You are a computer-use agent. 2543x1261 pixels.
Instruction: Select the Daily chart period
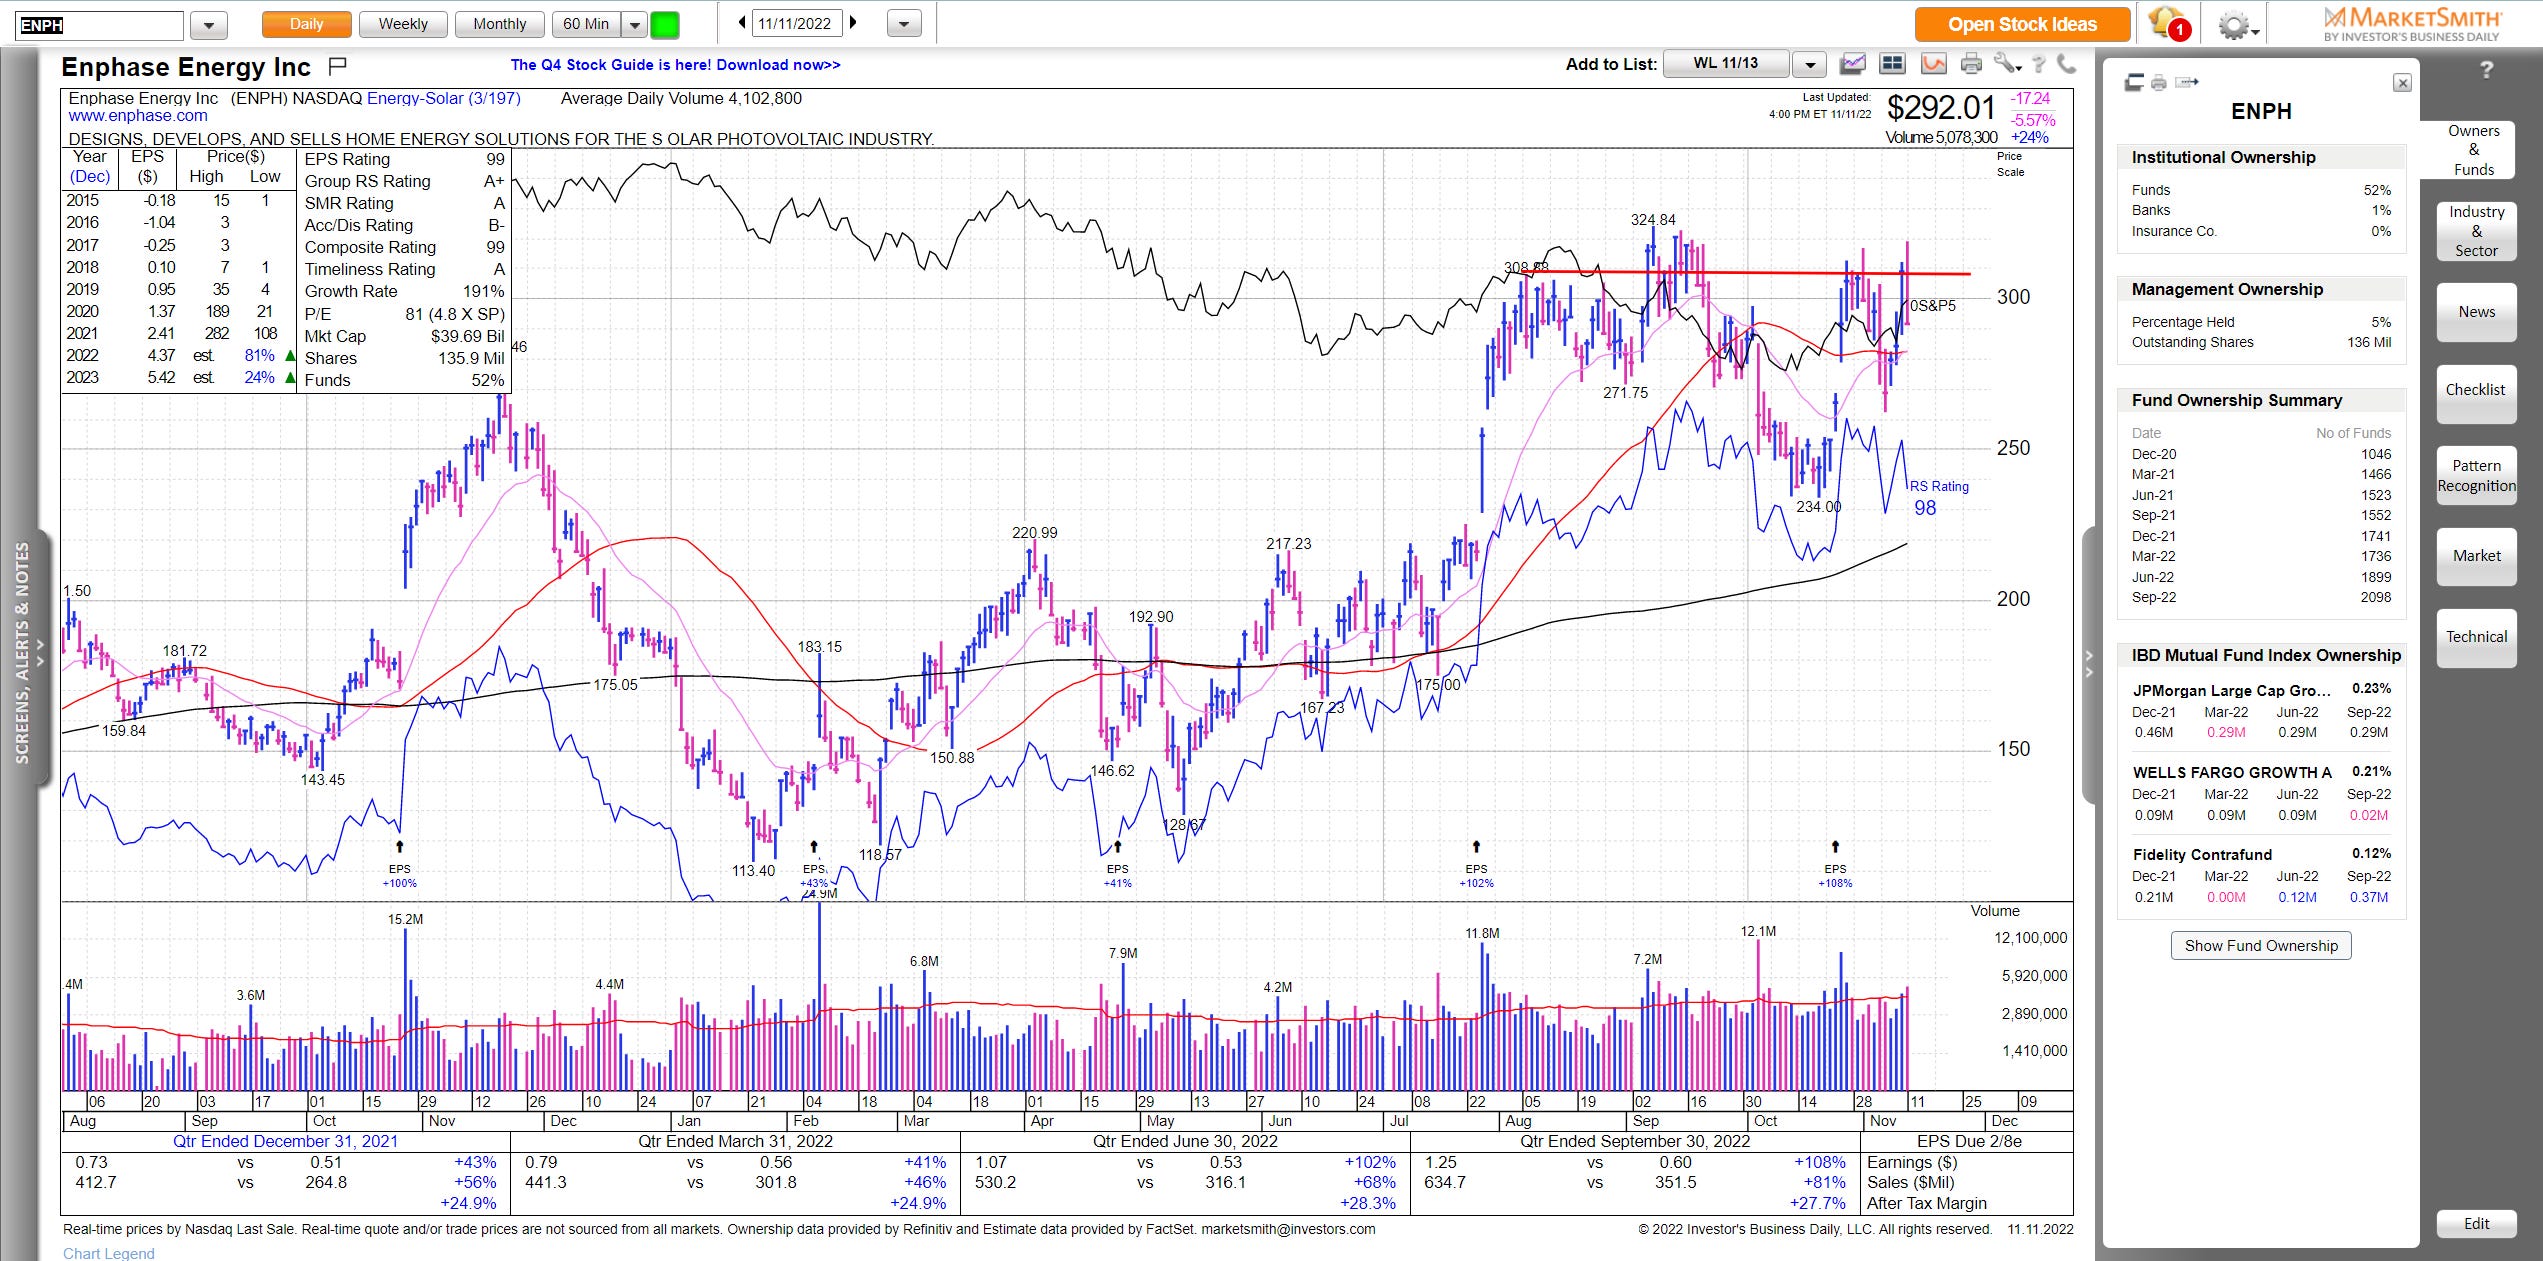tap(306, 24)
